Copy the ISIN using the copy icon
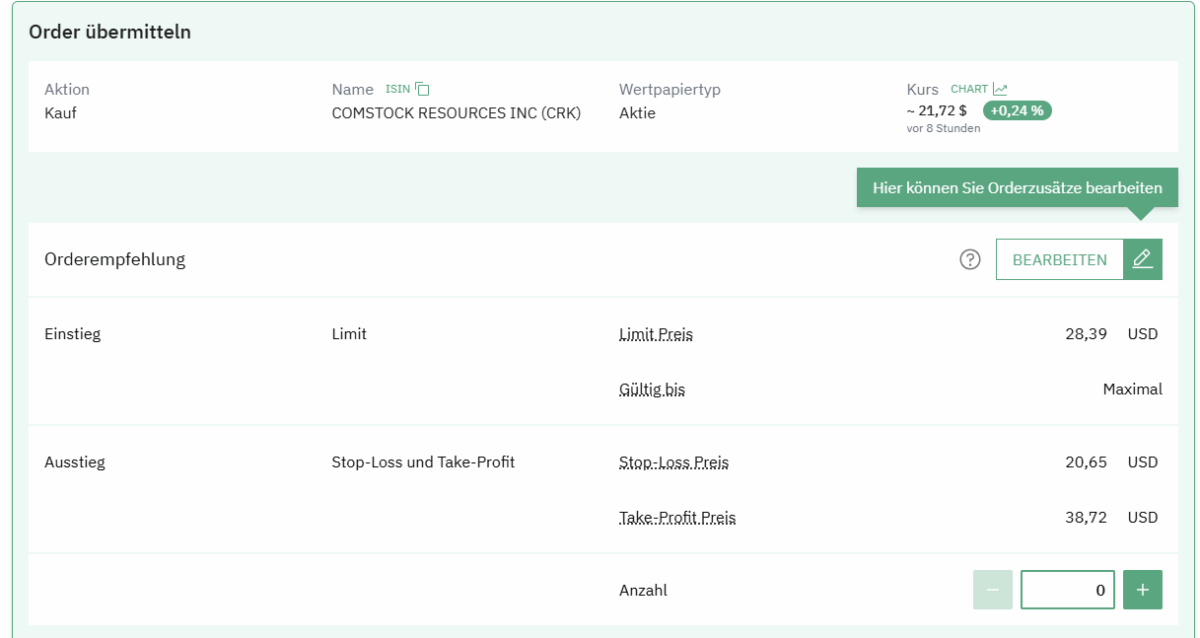The image size is (1200, 638). click(421, 88)
